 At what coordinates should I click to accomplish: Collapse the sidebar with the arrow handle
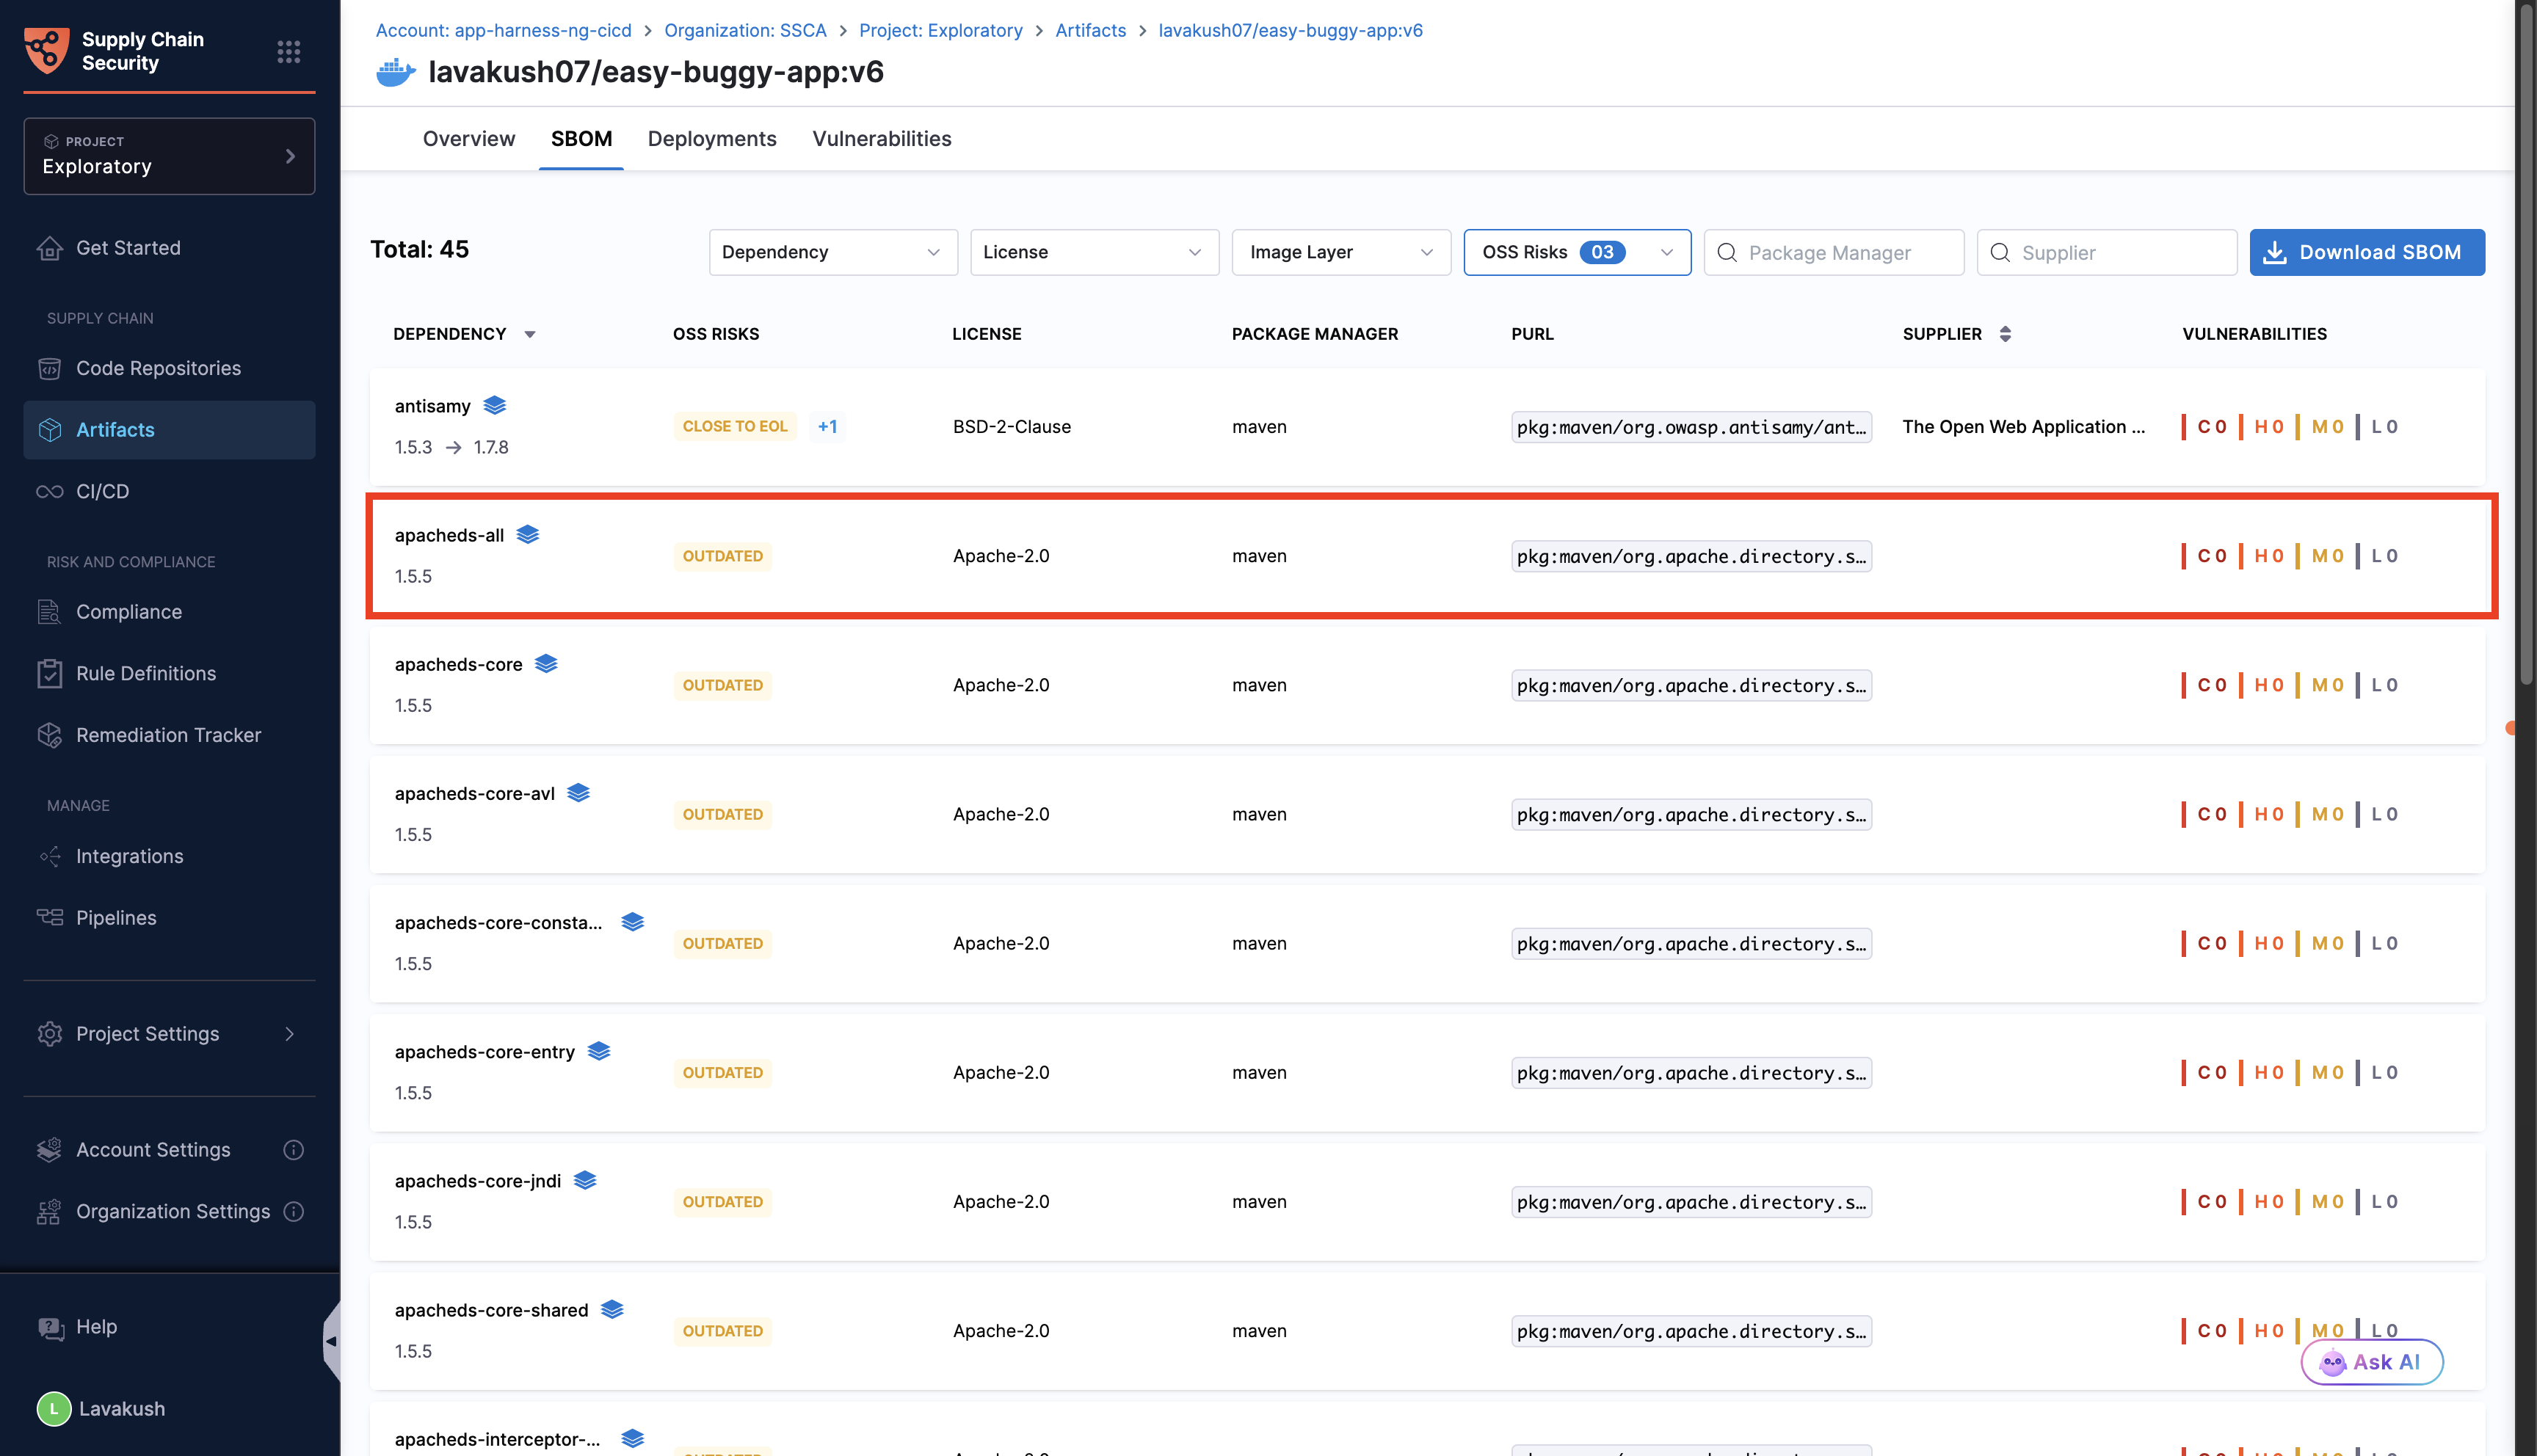(331, 1341)
